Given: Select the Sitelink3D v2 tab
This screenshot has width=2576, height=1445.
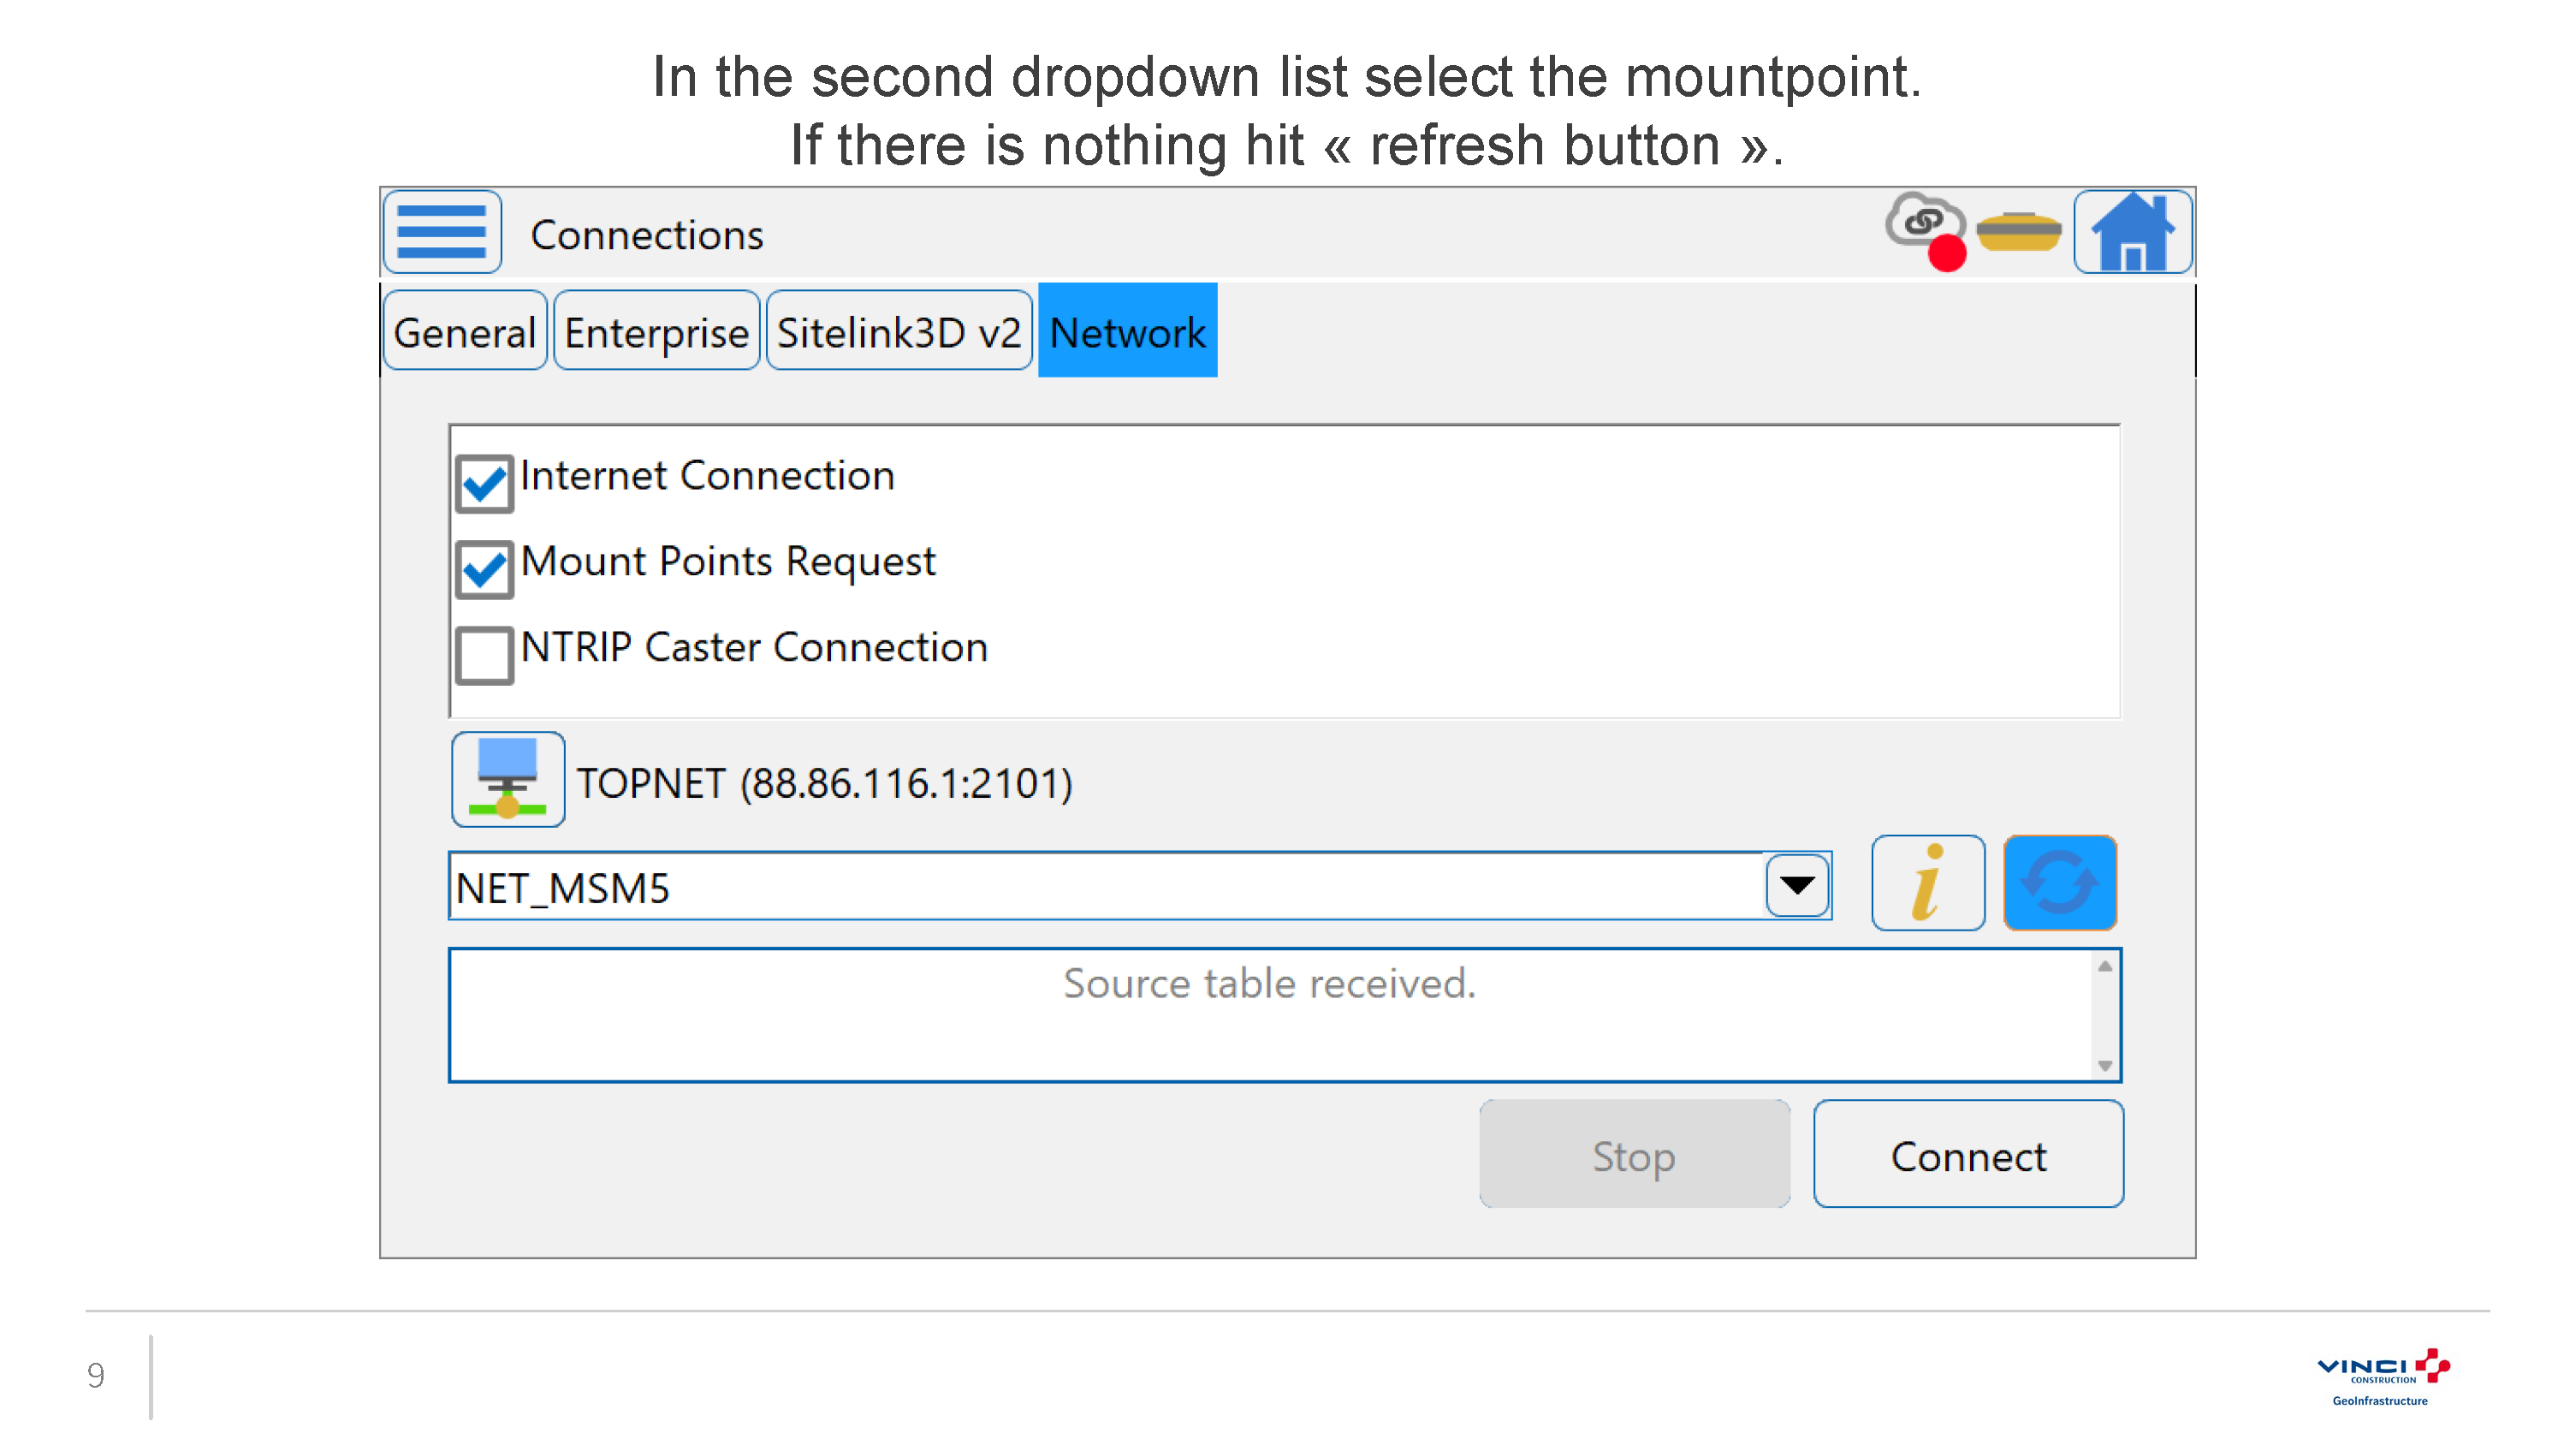Looking at the screenshot, I should coord(899,331).
